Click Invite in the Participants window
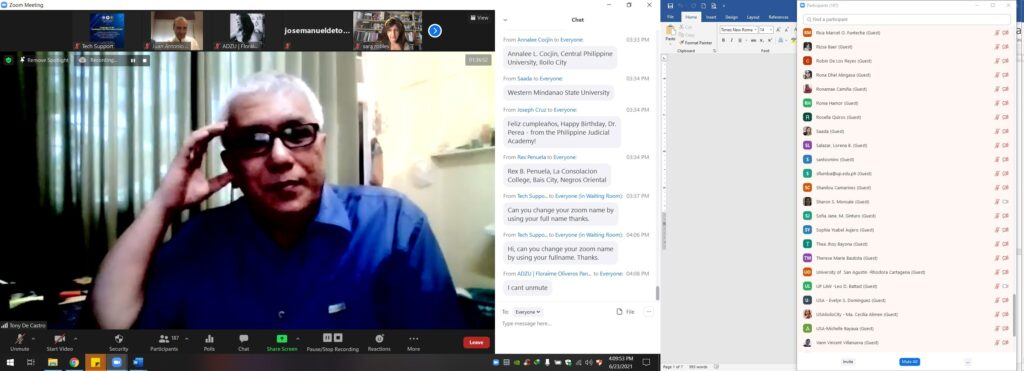 (x=848, y=362)
